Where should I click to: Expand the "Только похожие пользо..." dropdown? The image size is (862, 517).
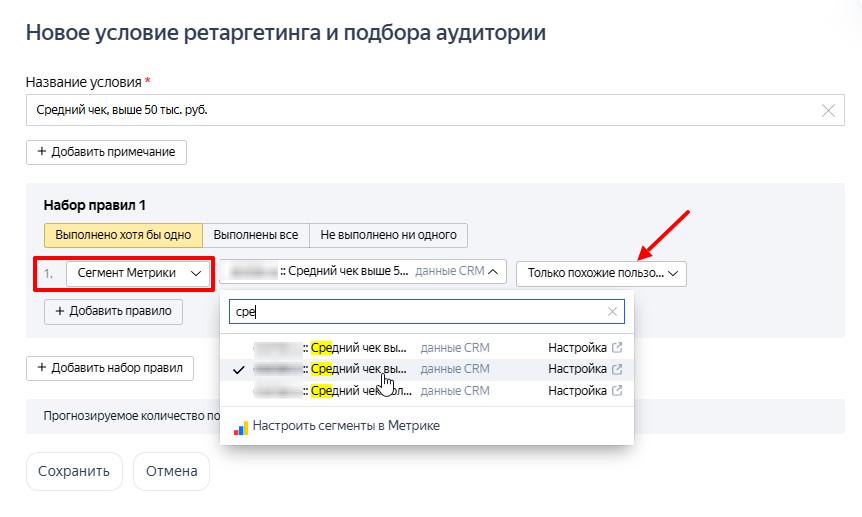click(x=601, y=273)
